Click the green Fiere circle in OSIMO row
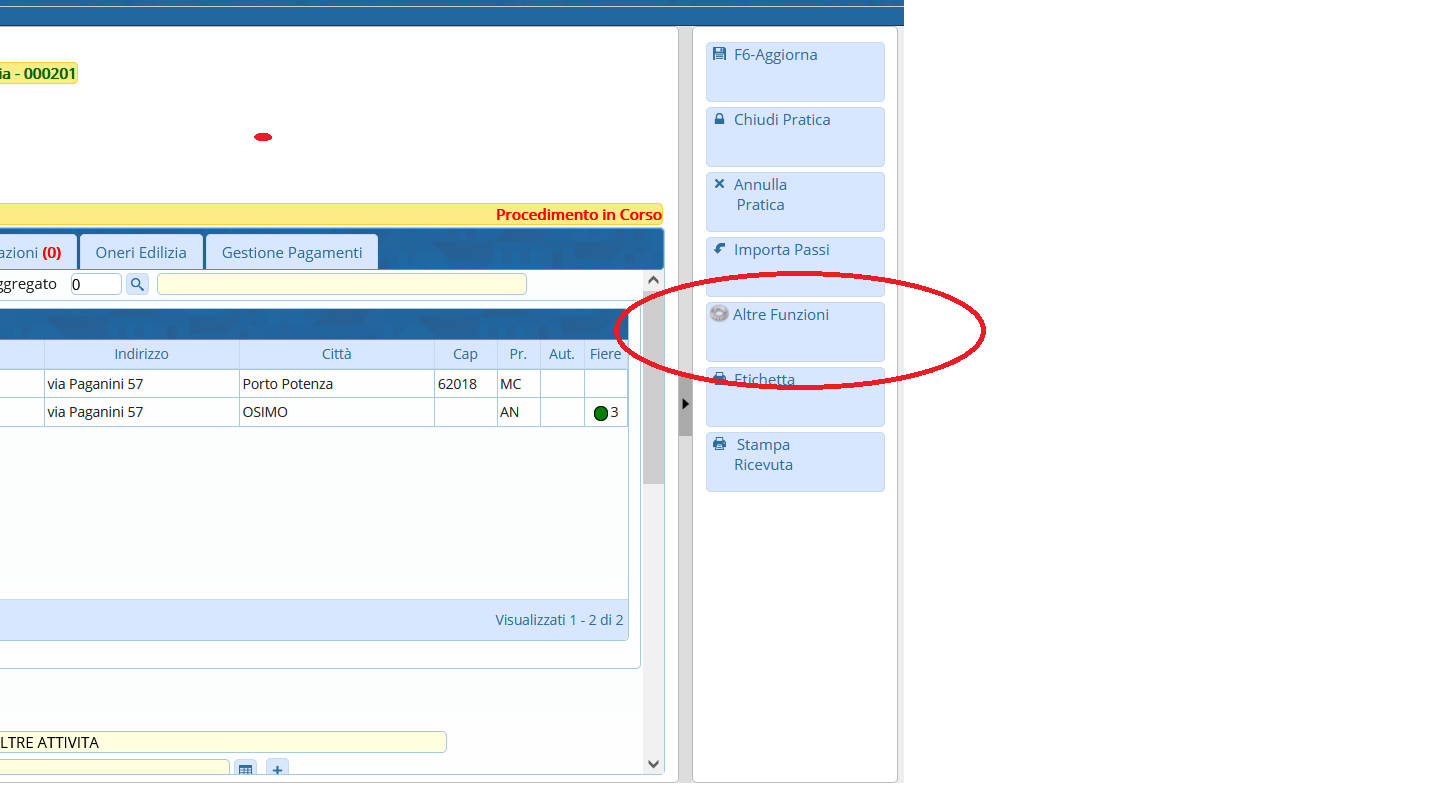Viewport: 1429px width, 785px height. coord(600,413)
